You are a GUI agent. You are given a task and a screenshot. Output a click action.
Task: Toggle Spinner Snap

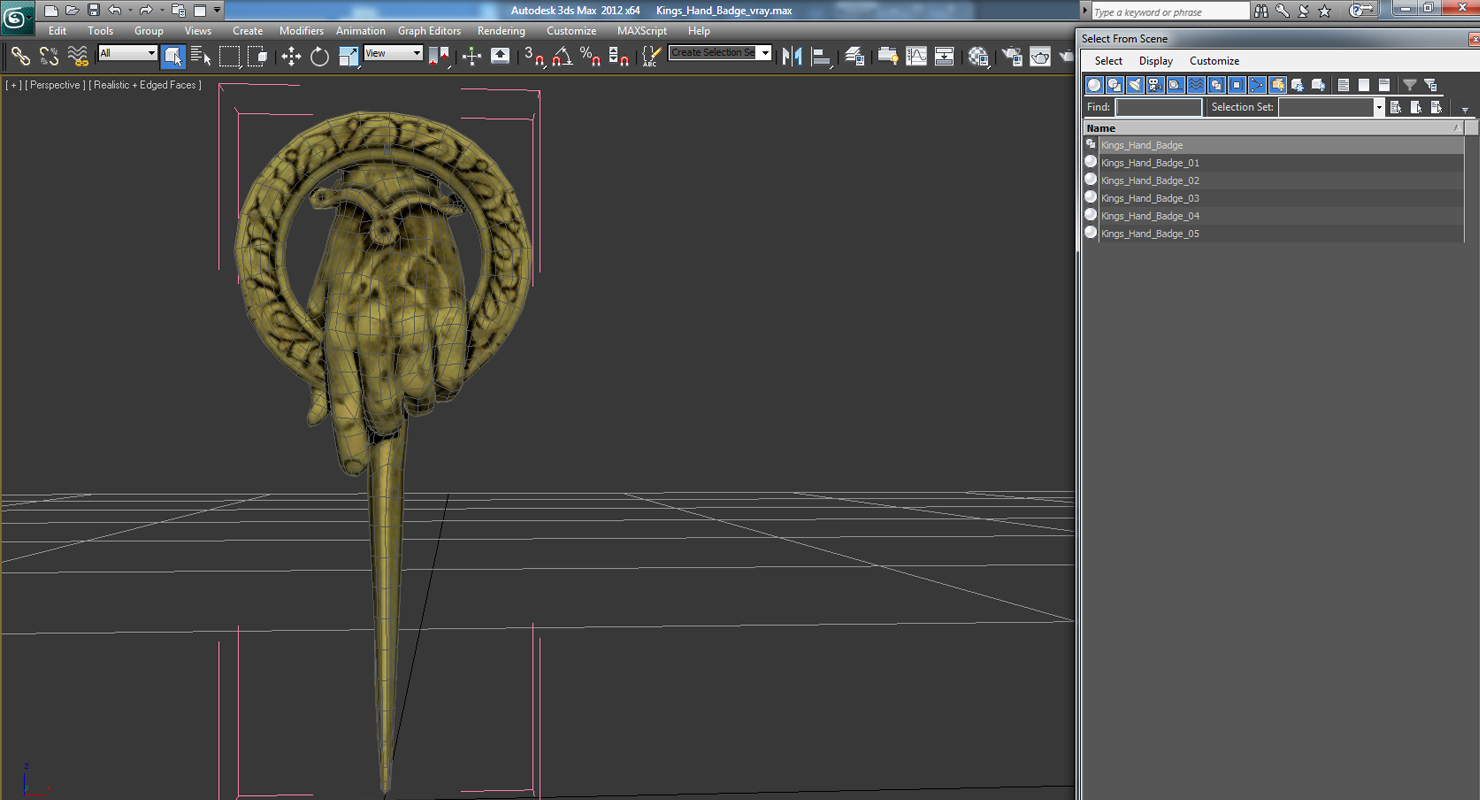(x=619, y=56)
